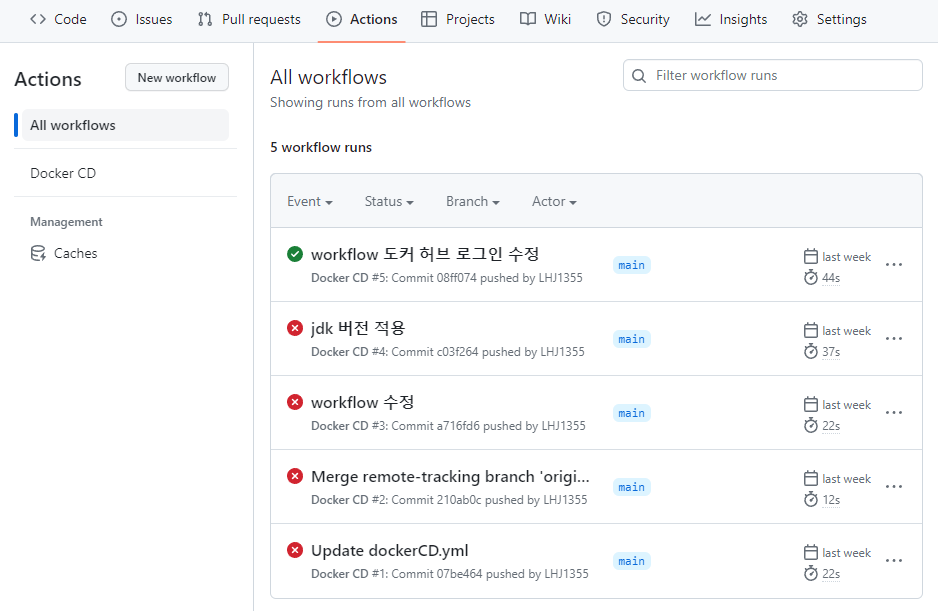Select All workflows in sidebar
Screen dimensions: 938x611
click(x=125, y=125)
